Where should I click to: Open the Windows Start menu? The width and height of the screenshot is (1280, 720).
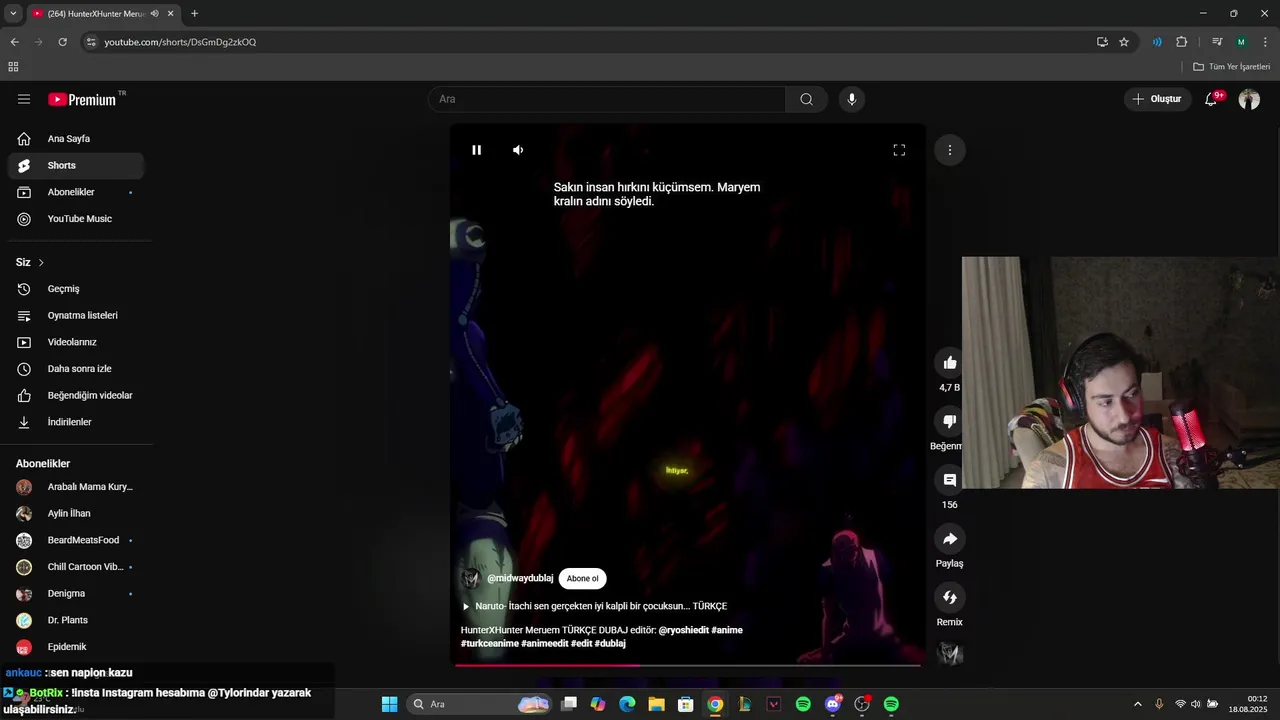pos(390,704)
